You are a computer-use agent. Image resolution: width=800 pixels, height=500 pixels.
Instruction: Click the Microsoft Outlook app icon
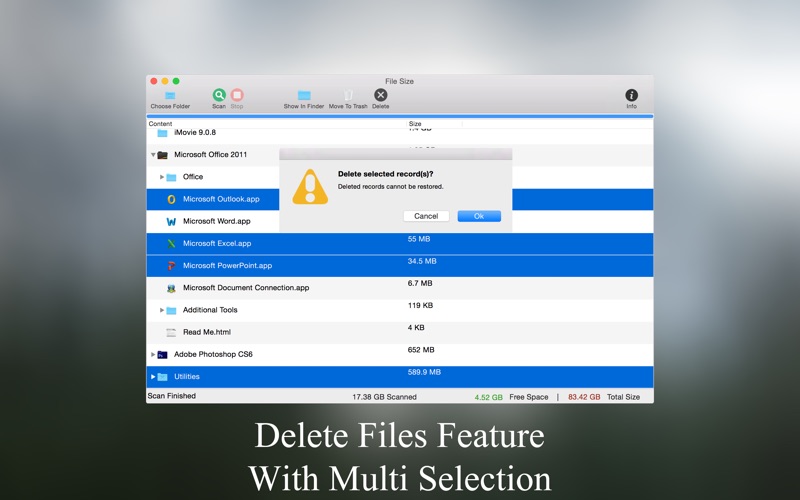tap(171, 199)
